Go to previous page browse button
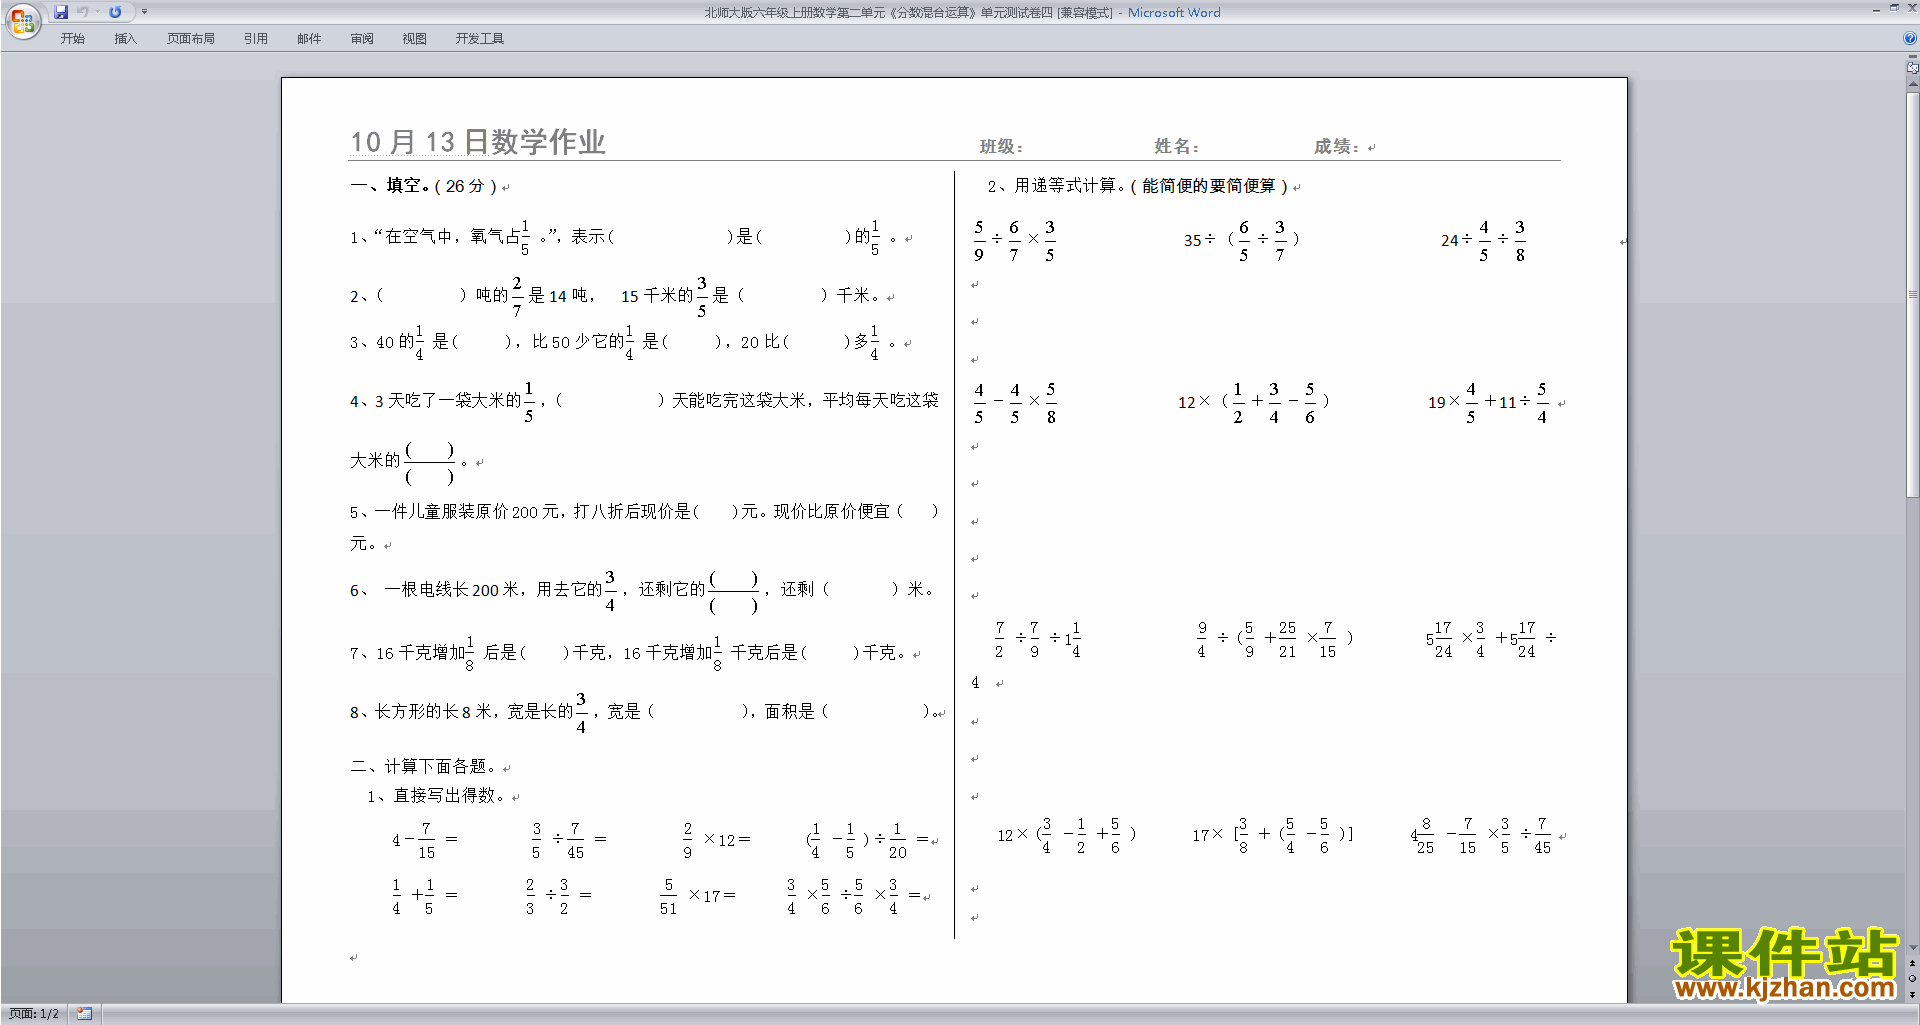The height and width of the screenshot is (1025, 1920). click(x=1912, y=964)
